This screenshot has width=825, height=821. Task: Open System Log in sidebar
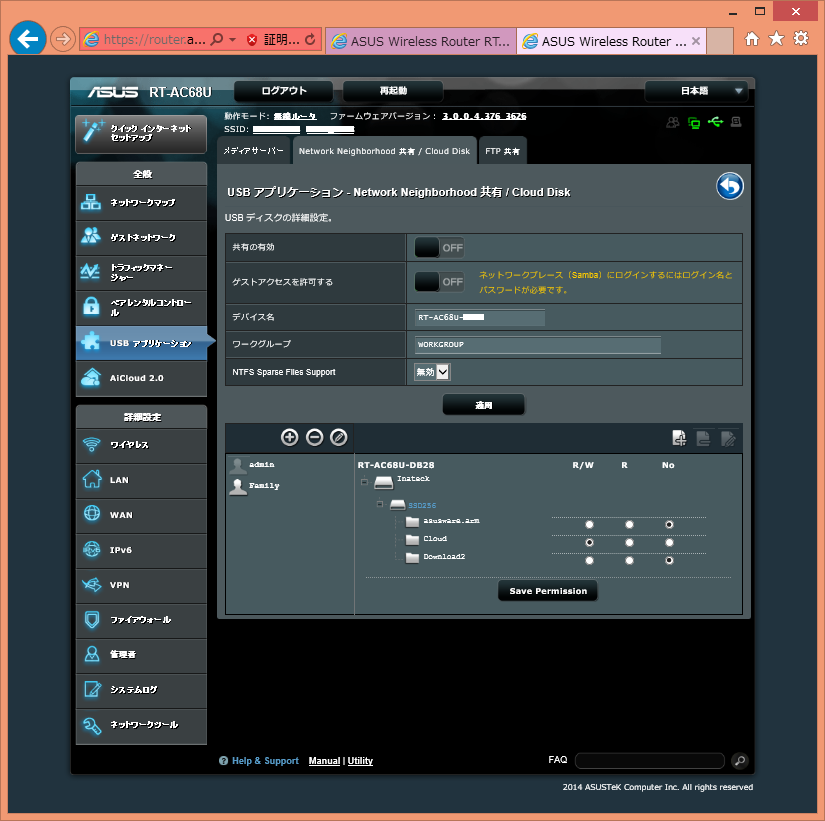(141, 690)
